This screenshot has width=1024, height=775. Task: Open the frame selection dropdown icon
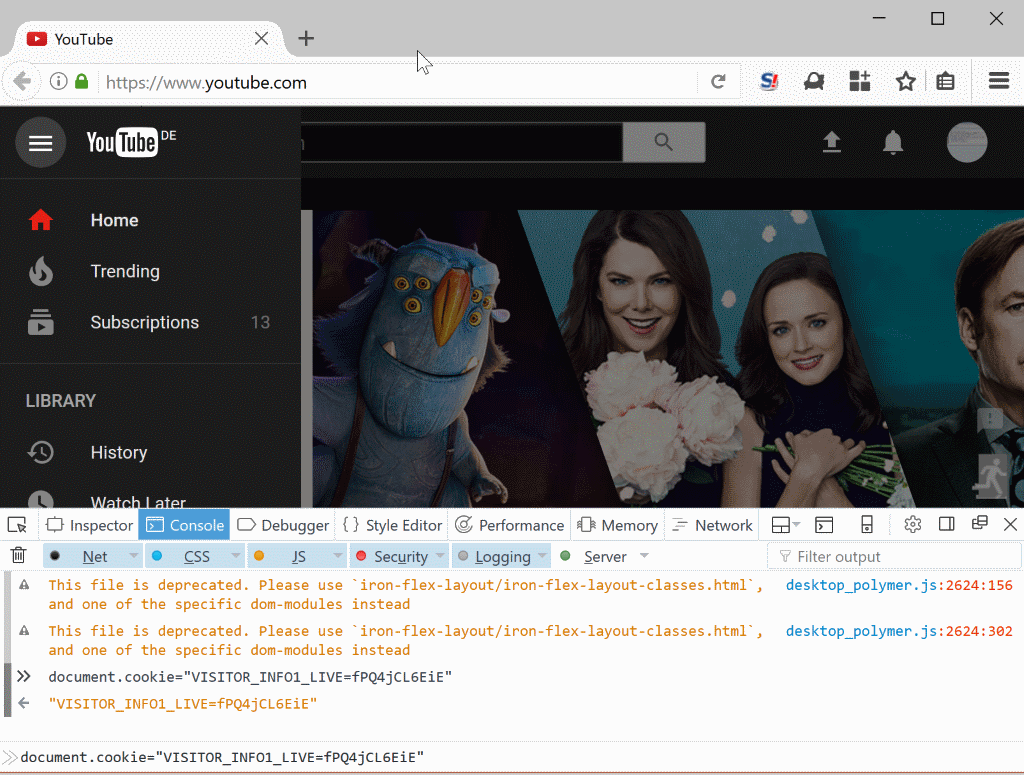click(x=786, y=525)
